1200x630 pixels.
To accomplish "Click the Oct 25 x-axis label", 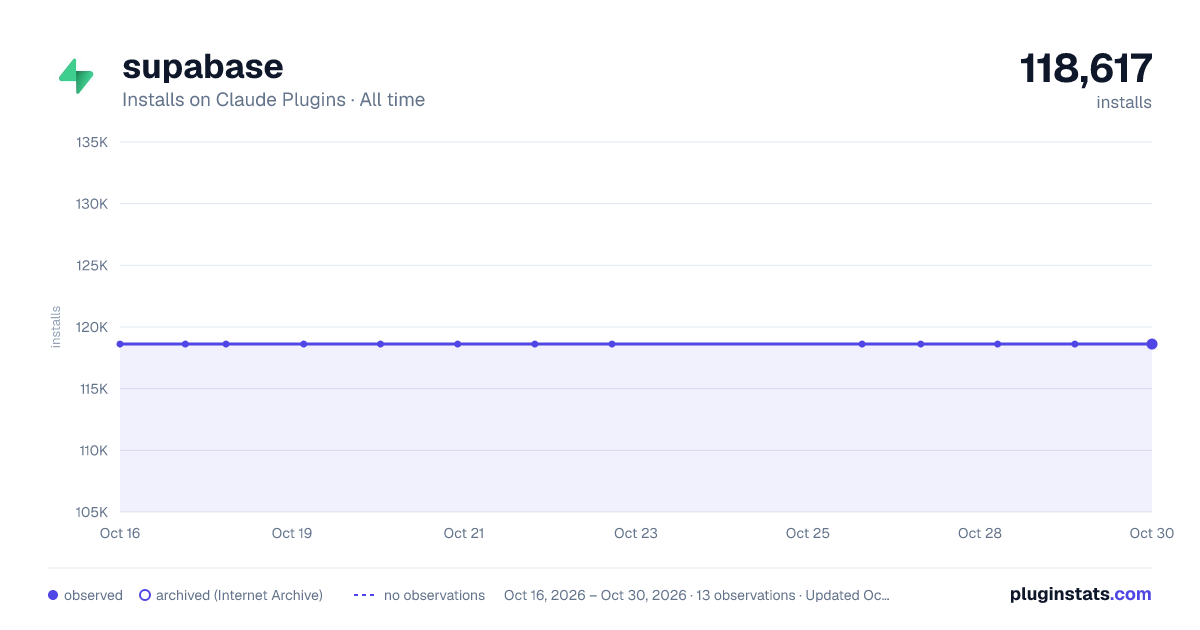I will pos(808,533).
